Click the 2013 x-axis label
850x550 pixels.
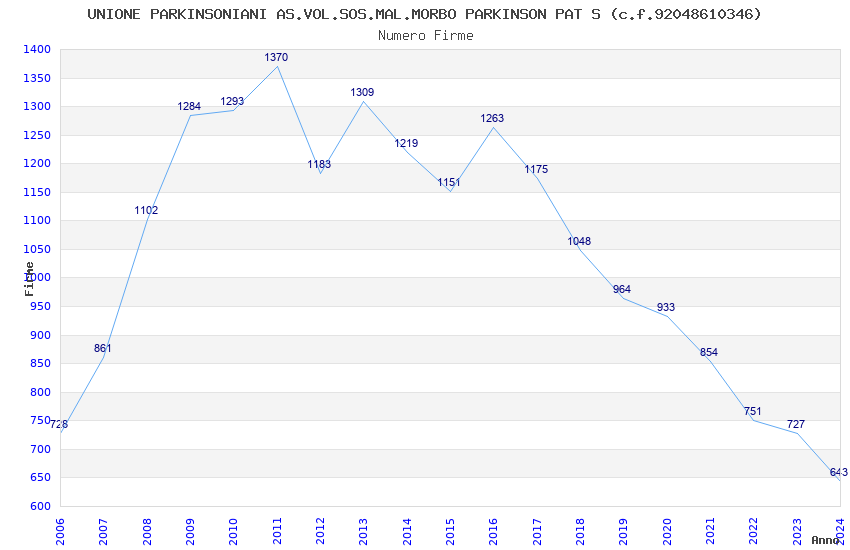click(363, 532)
